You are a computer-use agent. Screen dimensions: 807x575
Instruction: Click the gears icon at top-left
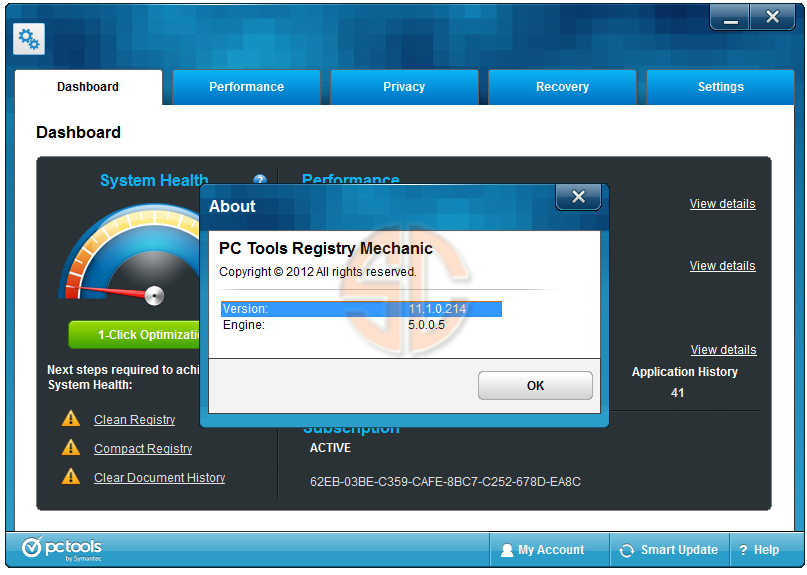click(29, 39)
